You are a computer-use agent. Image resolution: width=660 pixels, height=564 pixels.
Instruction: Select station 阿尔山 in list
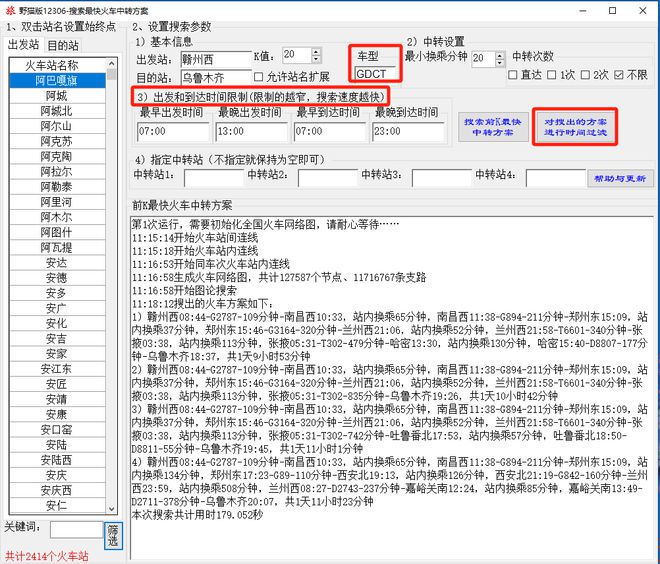pos(57,126)
